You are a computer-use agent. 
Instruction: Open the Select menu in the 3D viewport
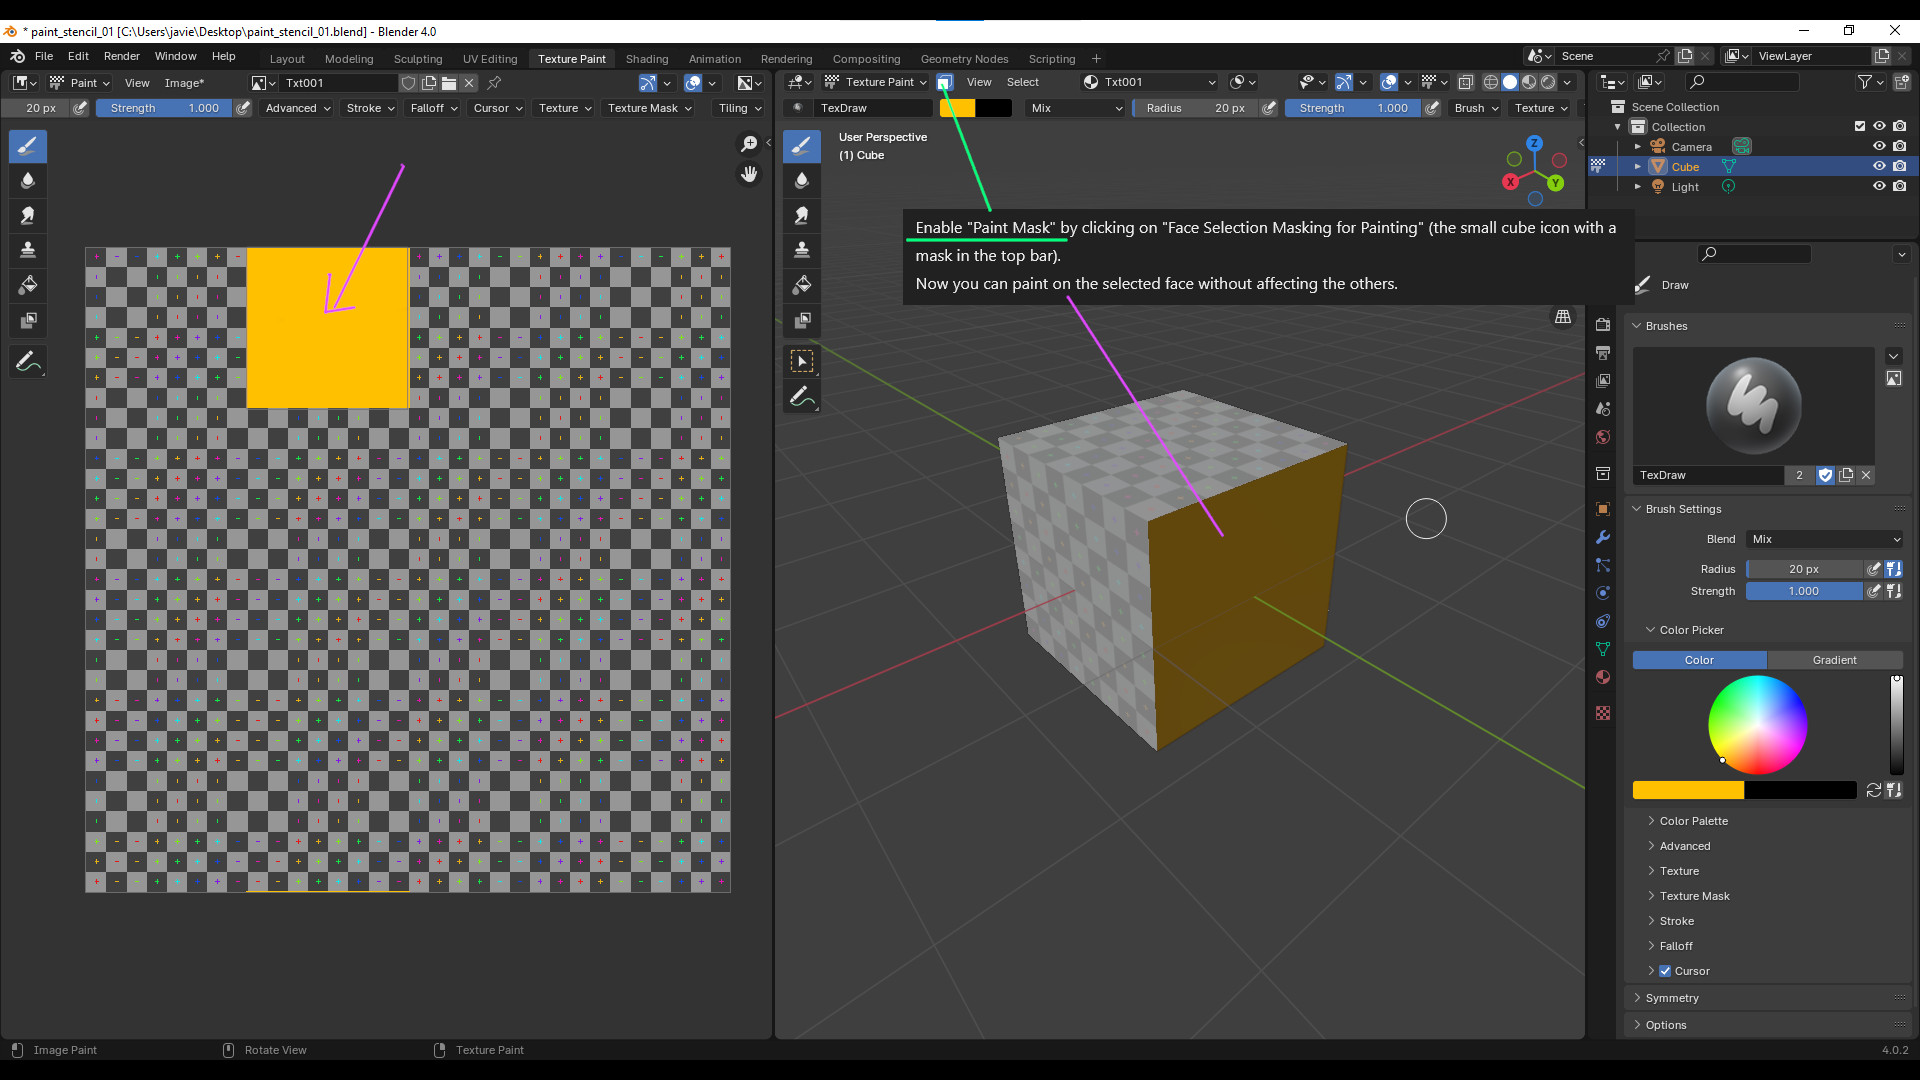click(x=1022, y=82)
